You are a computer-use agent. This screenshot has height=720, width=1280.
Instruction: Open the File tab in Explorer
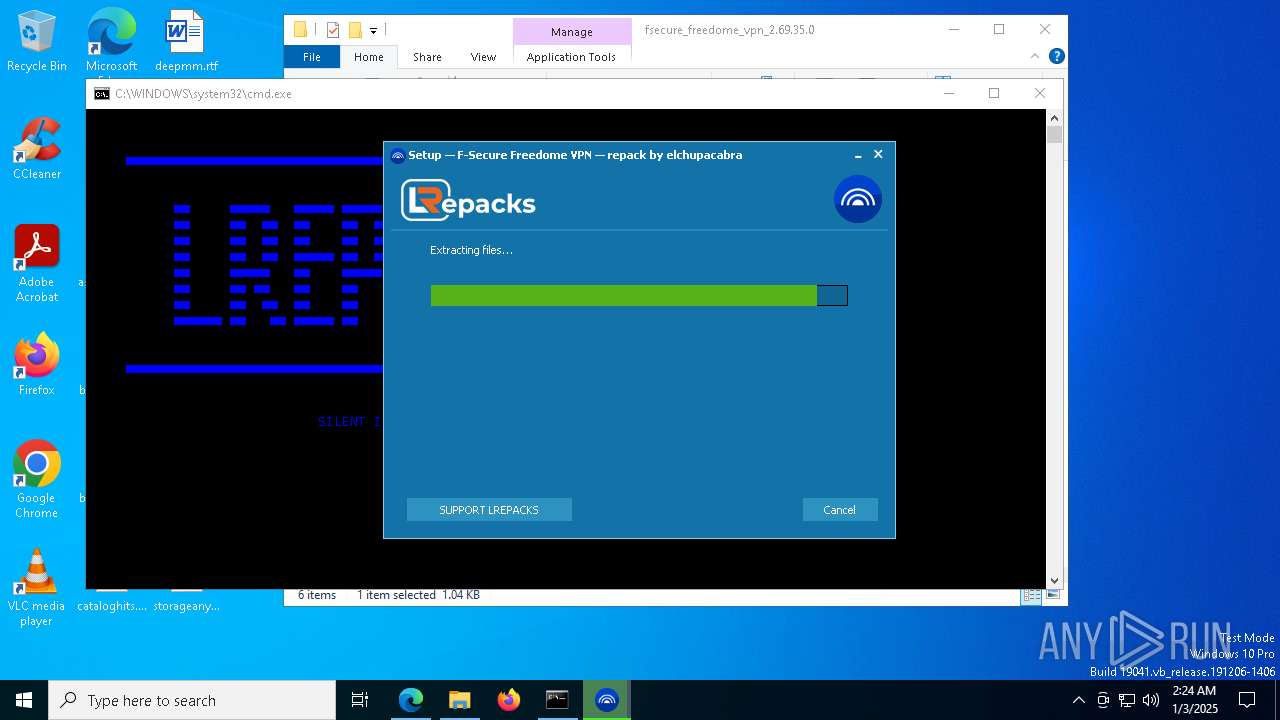(312, 57)
